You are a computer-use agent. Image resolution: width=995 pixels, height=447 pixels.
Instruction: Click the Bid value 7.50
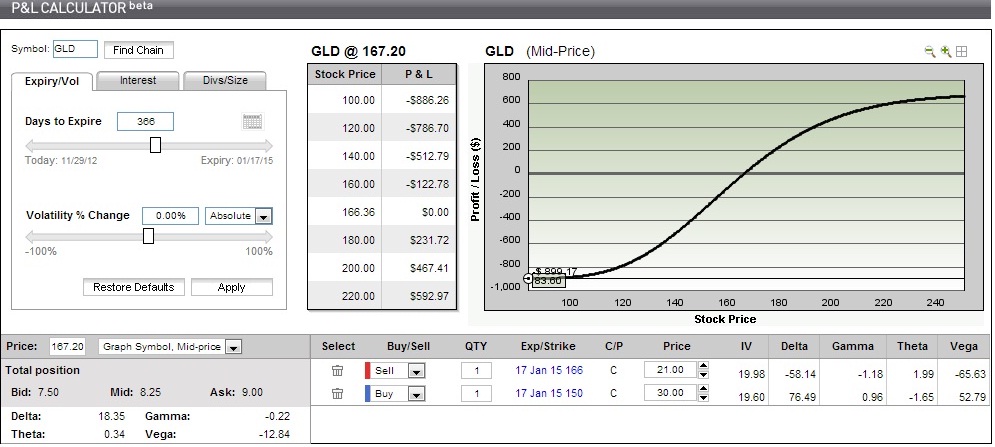point(48,392)
